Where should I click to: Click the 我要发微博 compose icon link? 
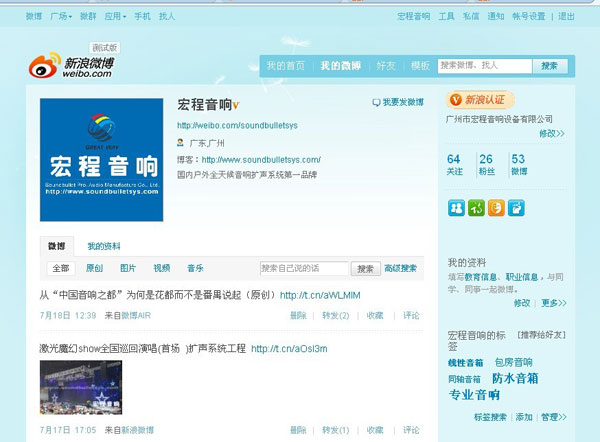pos(397,103)
